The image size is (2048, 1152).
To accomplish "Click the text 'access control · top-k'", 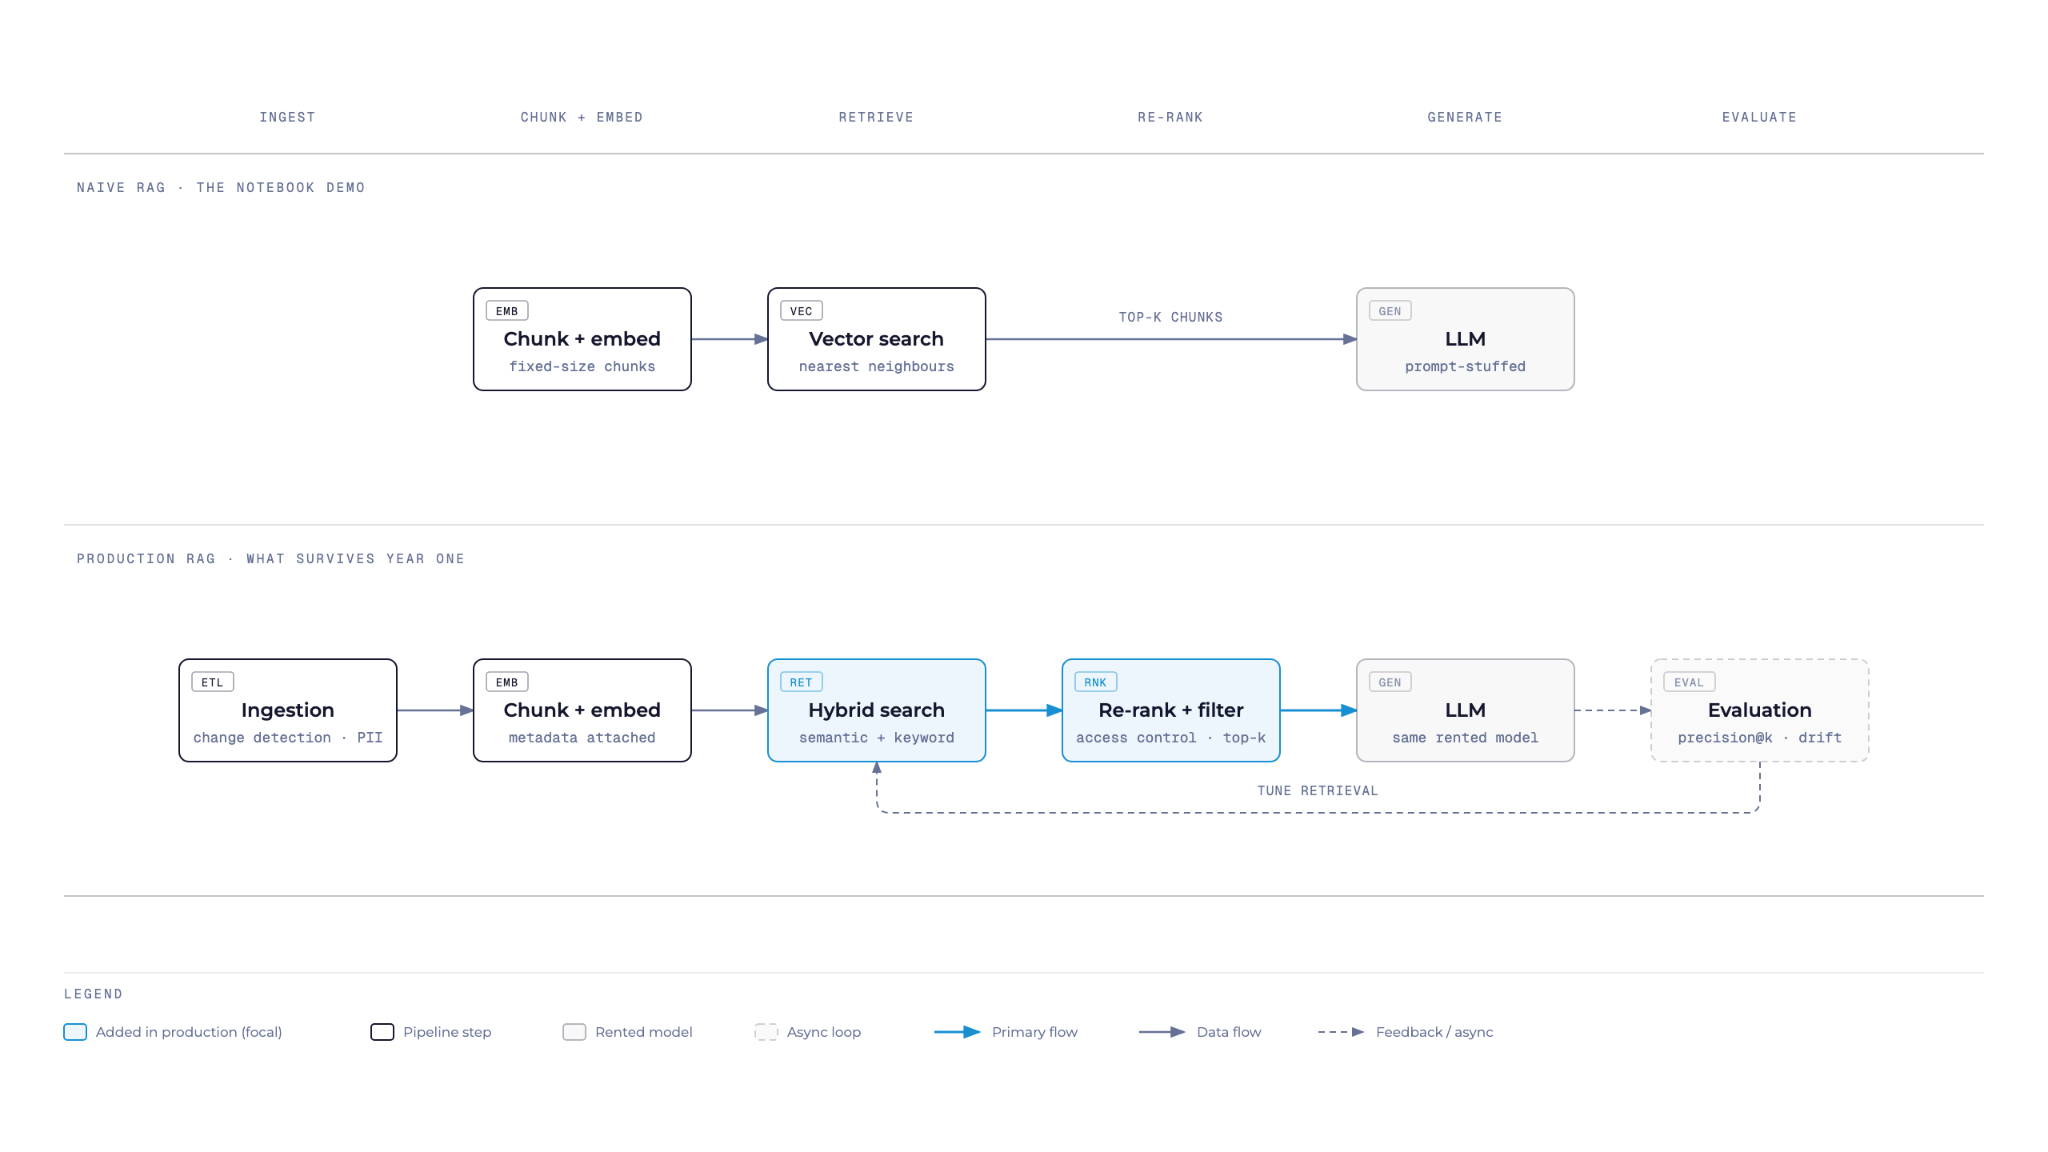I will pyautogui.click(x=1171, y=738).
